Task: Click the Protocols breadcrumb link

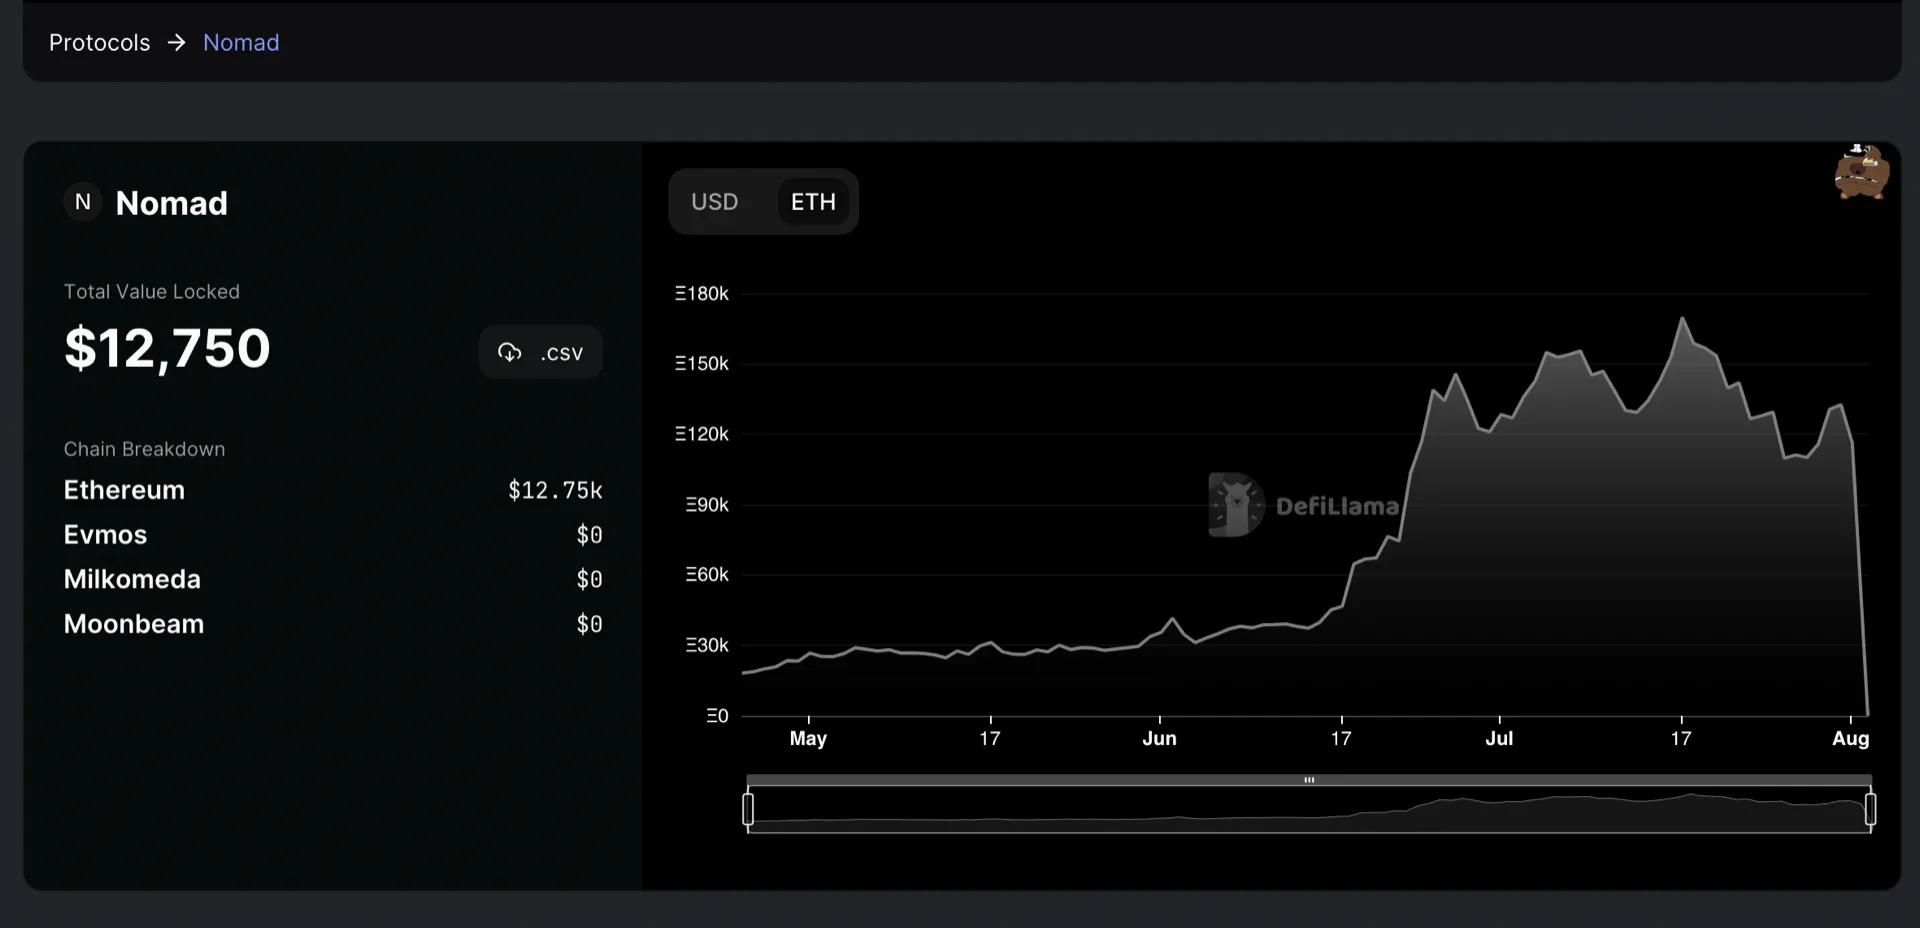Action: coord(99,42)
